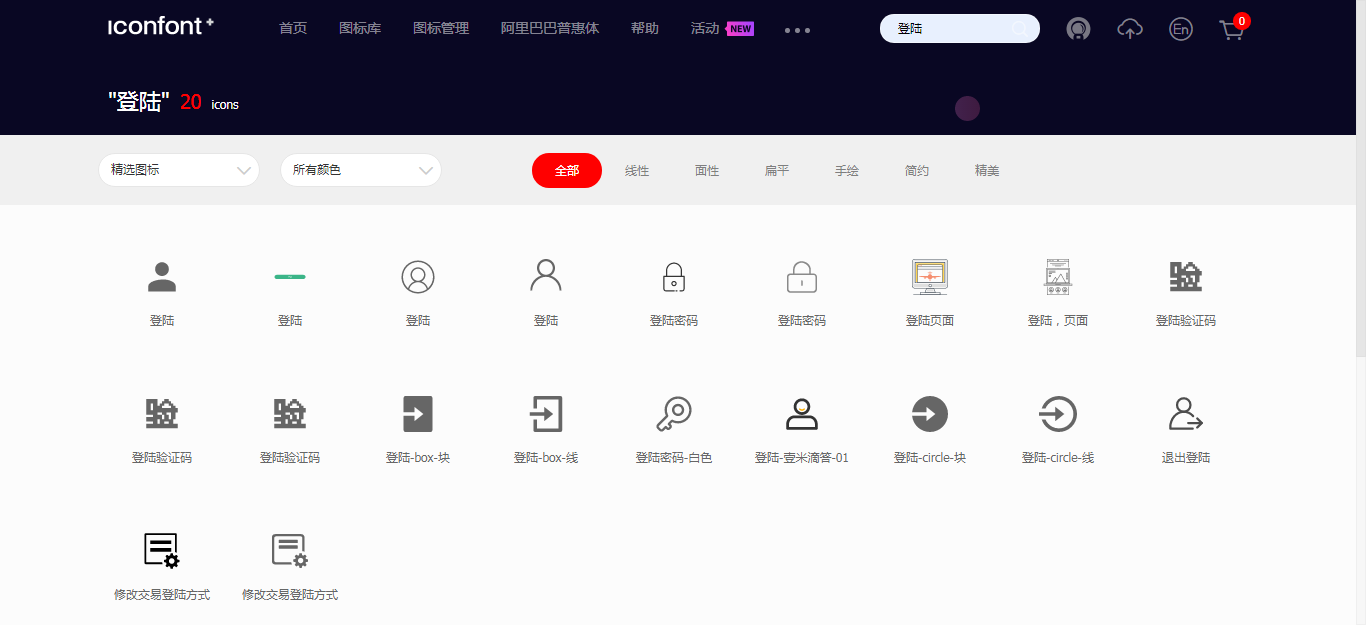Open the 活动 NEW link
This screenshot has width=1366, height=625.
tap(722, 28)
